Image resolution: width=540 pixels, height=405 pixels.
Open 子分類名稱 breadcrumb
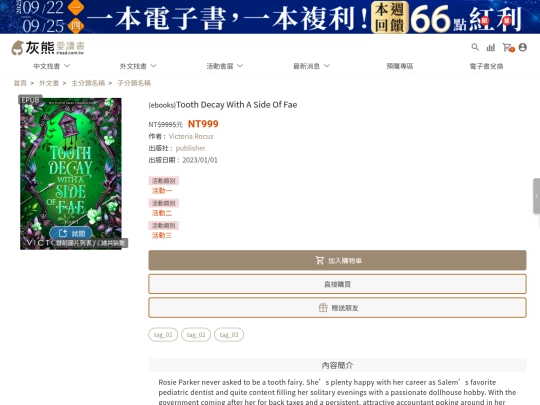coord(134,83)
